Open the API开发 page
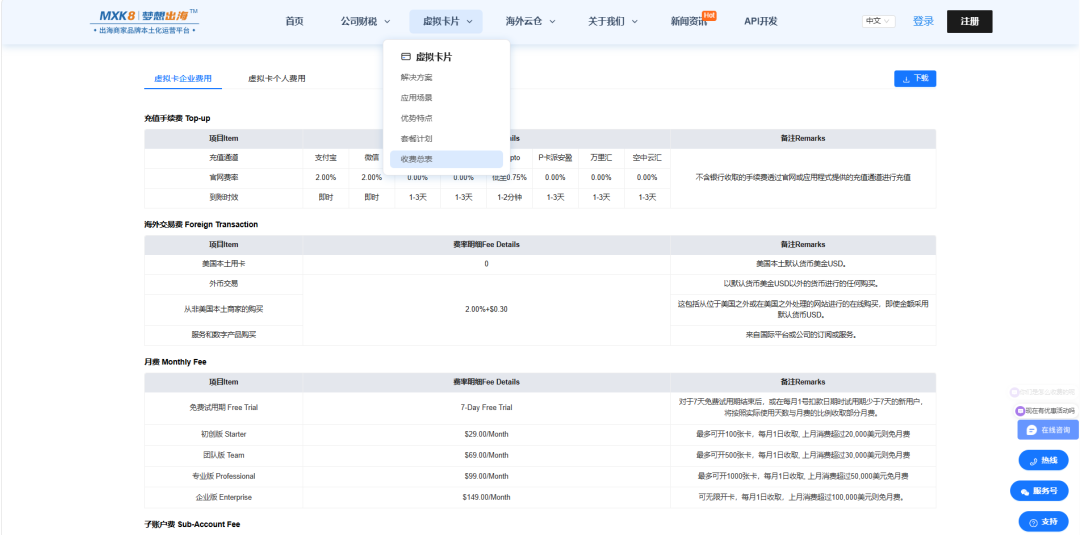The width and height of the screenshot is (1080, 535). pos(760,21)
